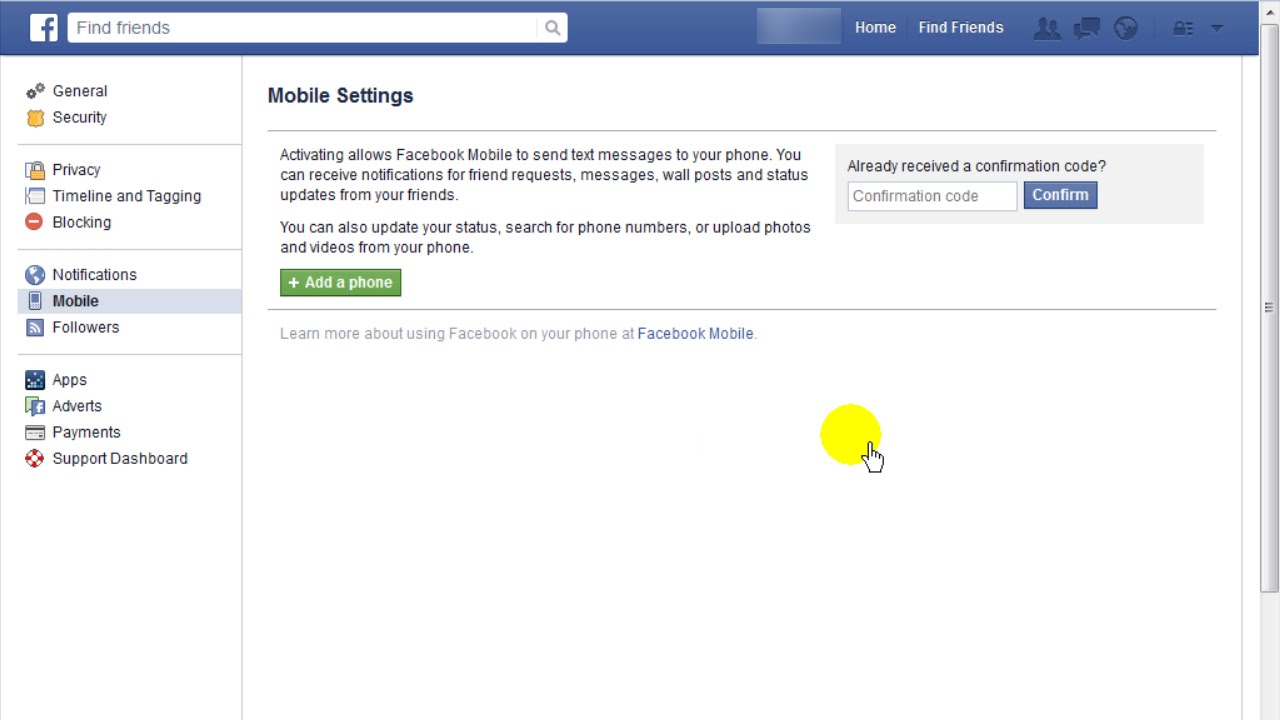This screenshot has width=1280, height=720.
Task: Open Find Friends in top bar
Action: click(x=961, y=28)
